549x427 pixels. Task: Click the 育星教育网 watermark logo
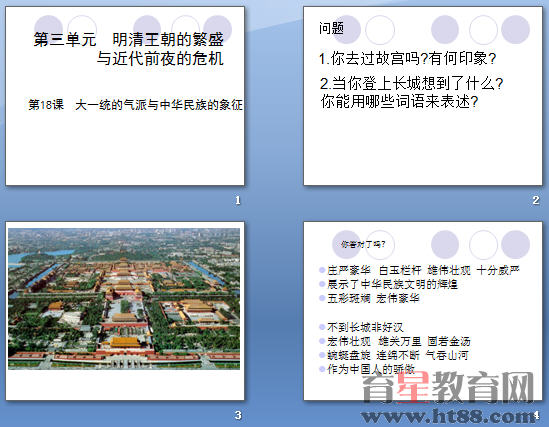click(x=448, y=387)
